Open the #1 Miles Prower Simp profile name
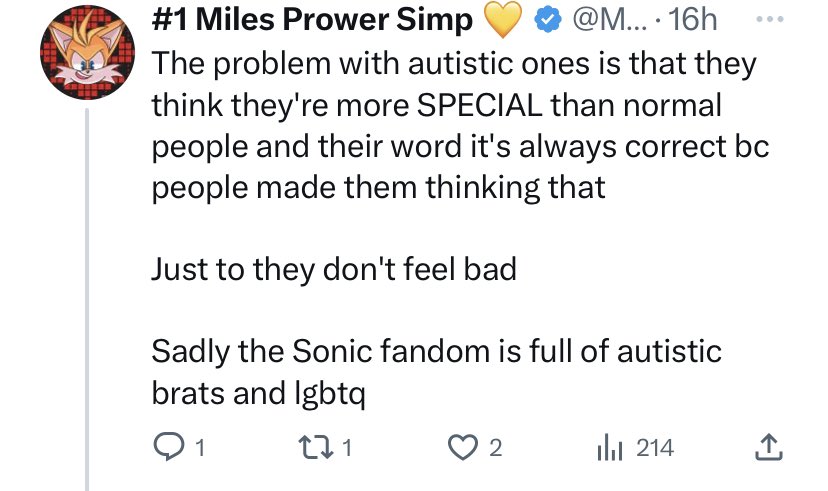Viewport: 828px width, 491px height. coord(312,20)
